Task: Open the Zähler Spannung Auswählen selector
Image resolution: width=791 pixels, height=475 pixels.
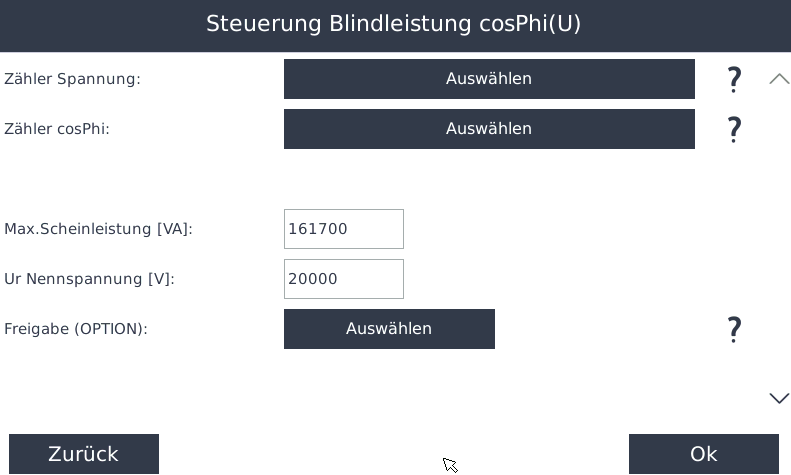Action: coord(489,79)
